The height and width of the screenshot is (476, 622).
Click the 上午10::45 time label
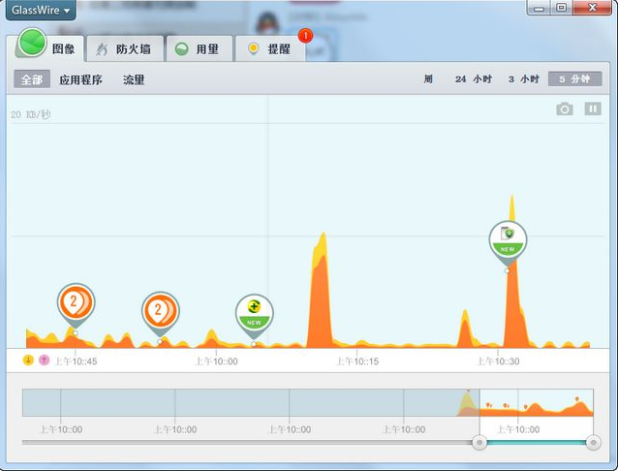click(x=75, y=361)
